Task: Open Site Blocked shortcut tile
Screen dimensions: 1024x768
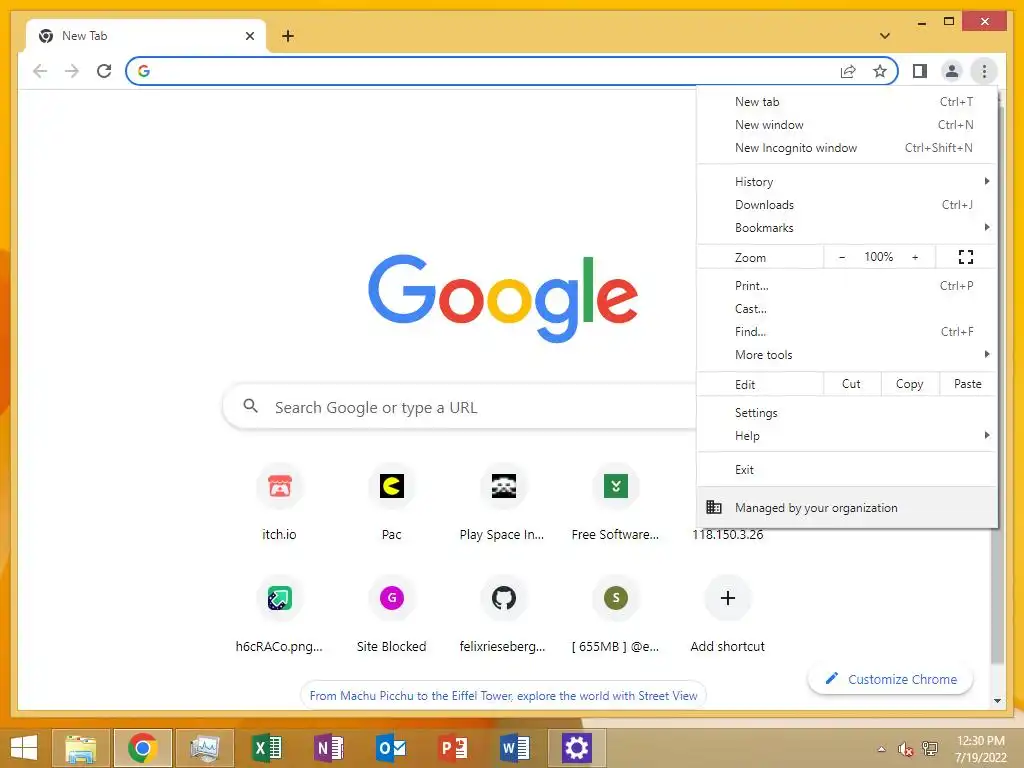Action: click(x=392, y=614)
